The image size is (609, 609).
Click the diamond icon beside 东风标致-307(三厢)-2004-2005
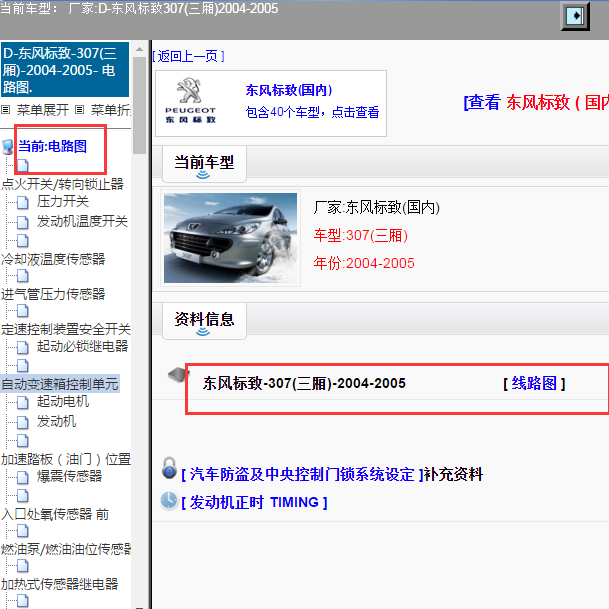click(x=178, y=375)
